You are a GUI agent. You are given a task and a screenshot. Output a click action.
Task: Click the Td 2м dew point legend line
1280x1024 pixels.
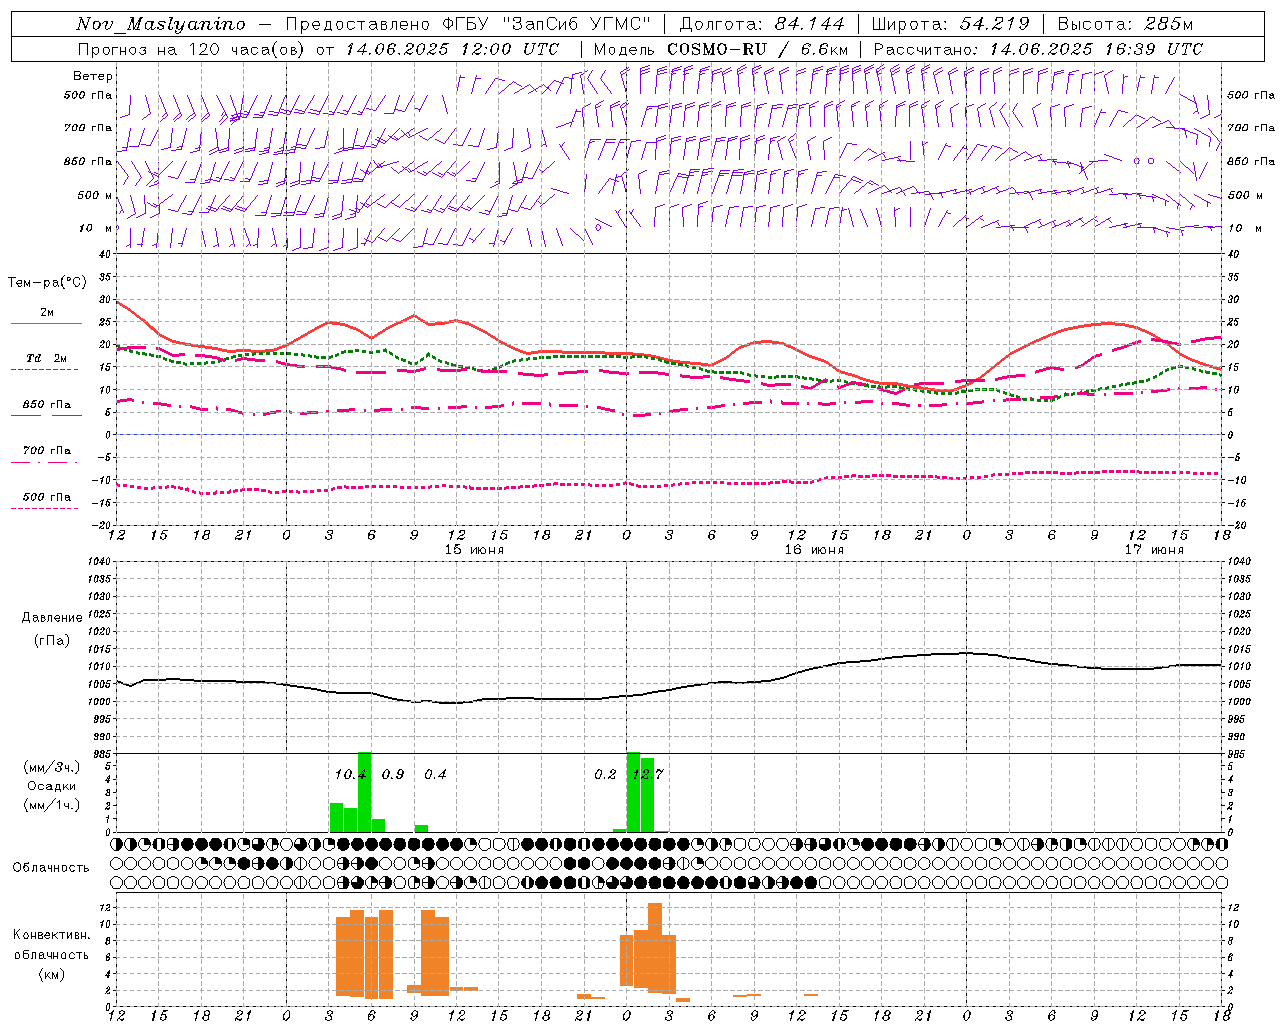point(44,370)
